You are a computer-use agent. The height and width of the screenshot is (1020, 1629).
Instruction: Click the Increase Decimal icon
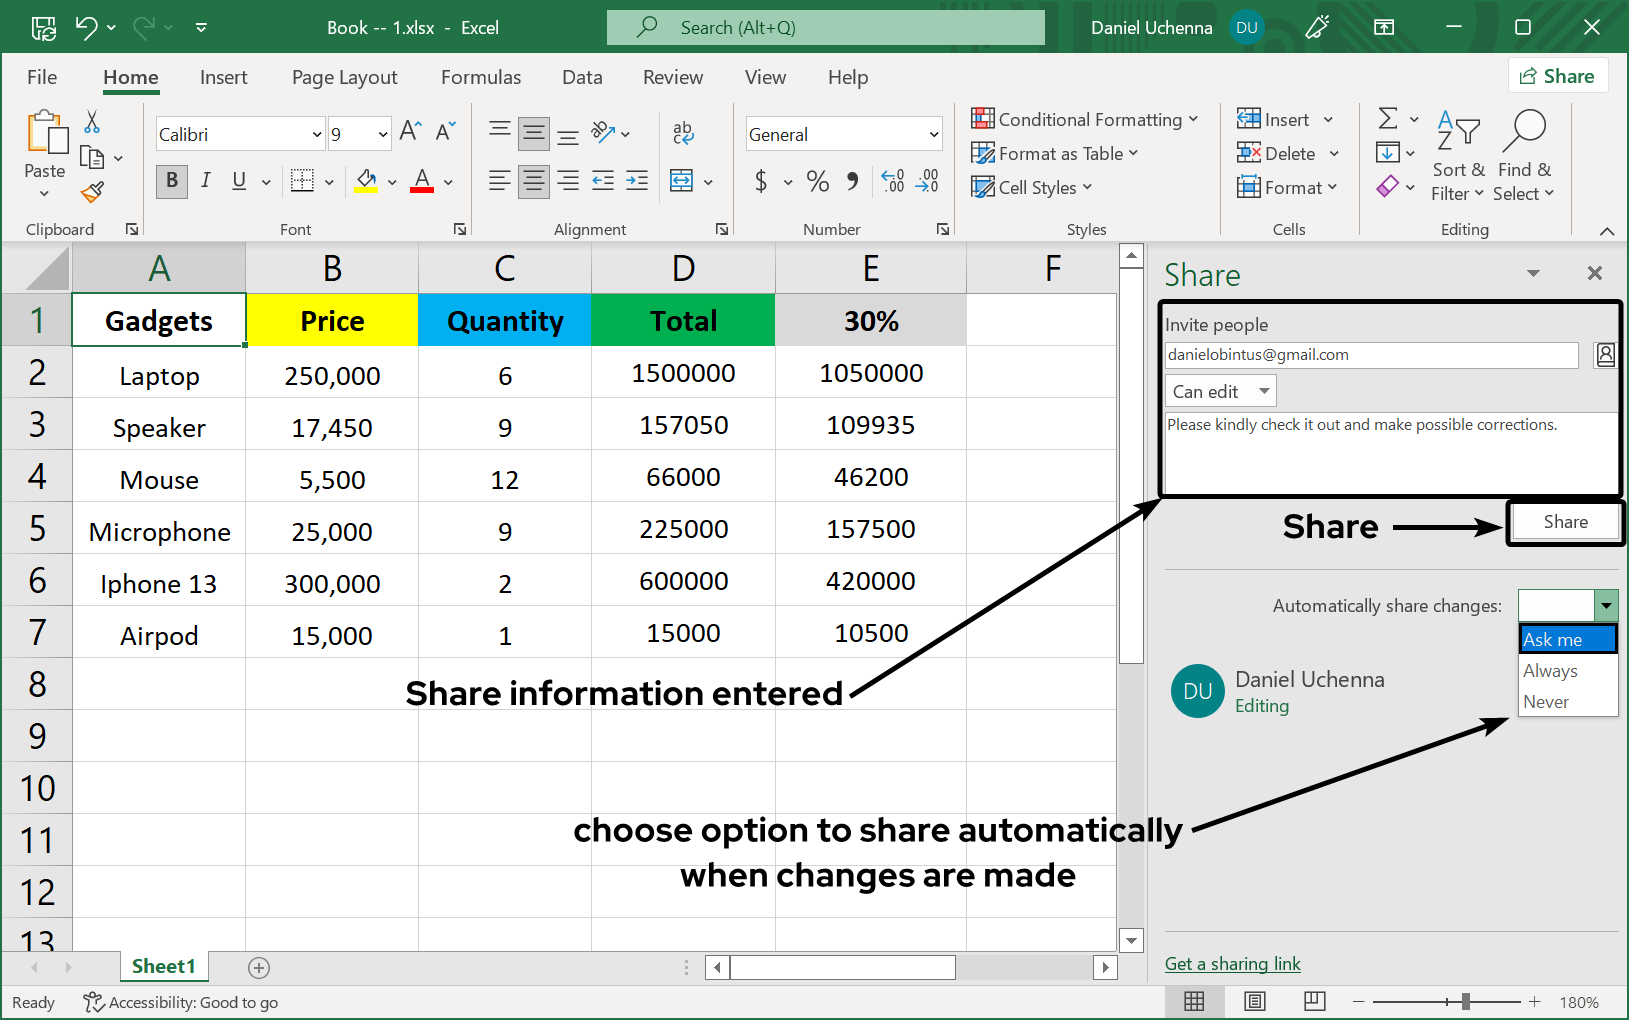(x=893, y=181)
